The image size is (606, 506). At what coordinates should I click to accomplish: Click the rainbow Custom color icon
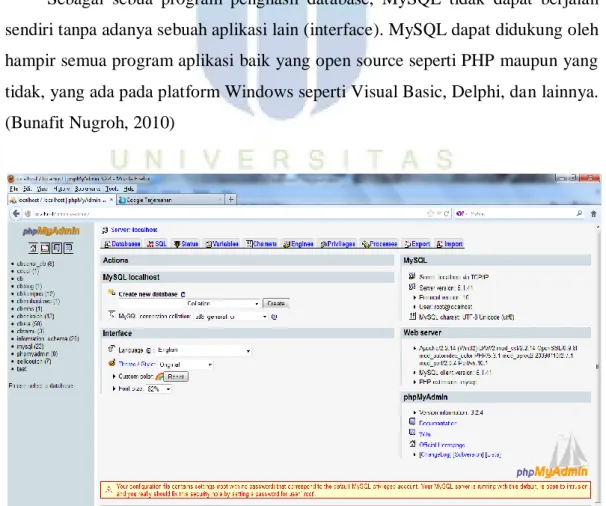tap(159, 376)
